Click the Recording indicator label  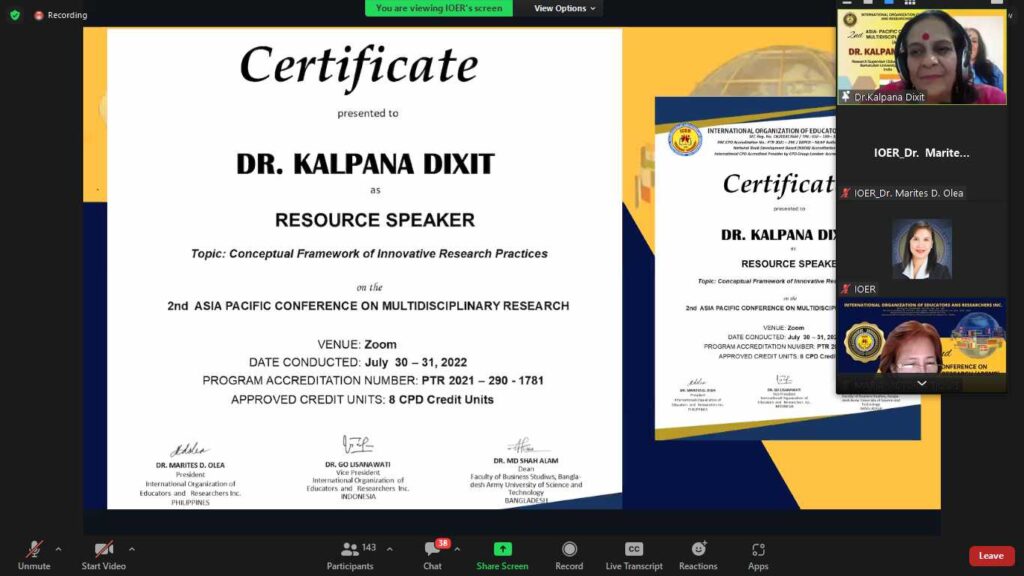click(x=67, y=15)
